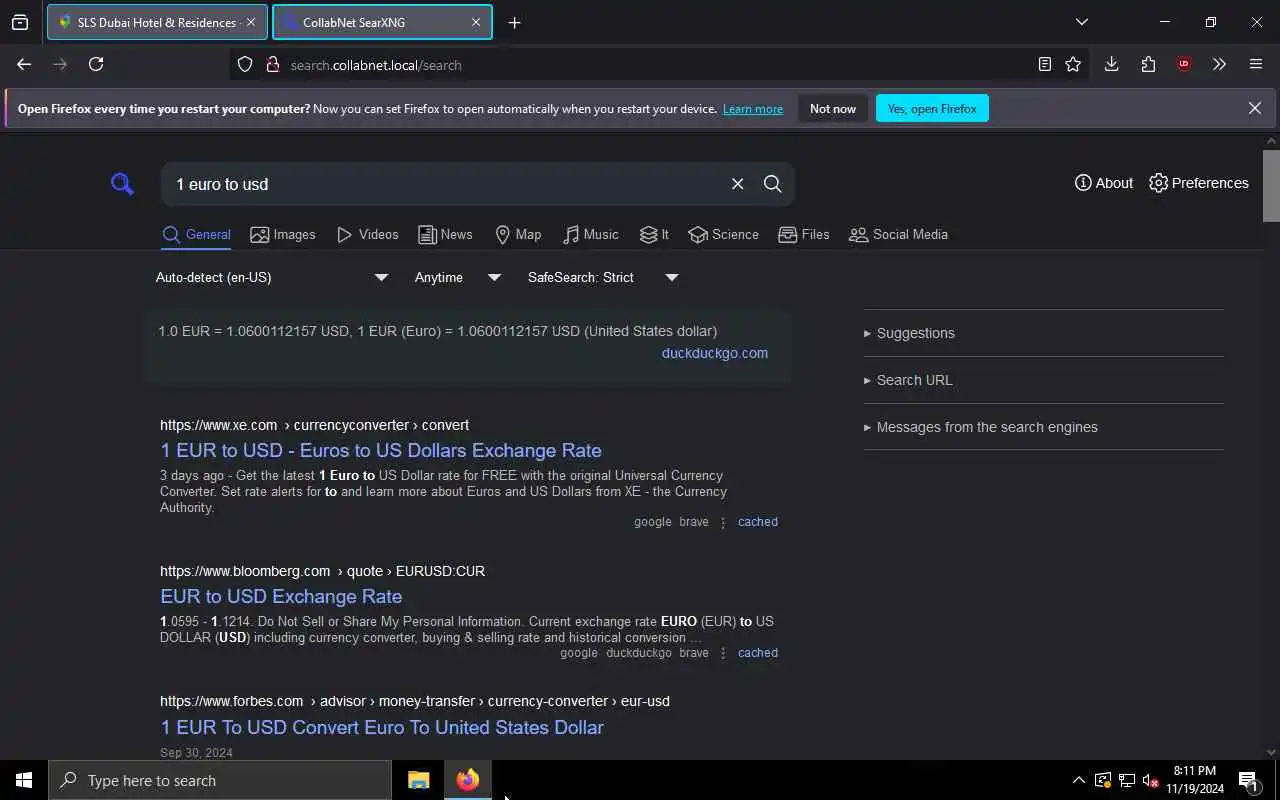1280x800 pixels.
Task: List all tabs dropdown arrow
Action: [x=1081, y=22]
